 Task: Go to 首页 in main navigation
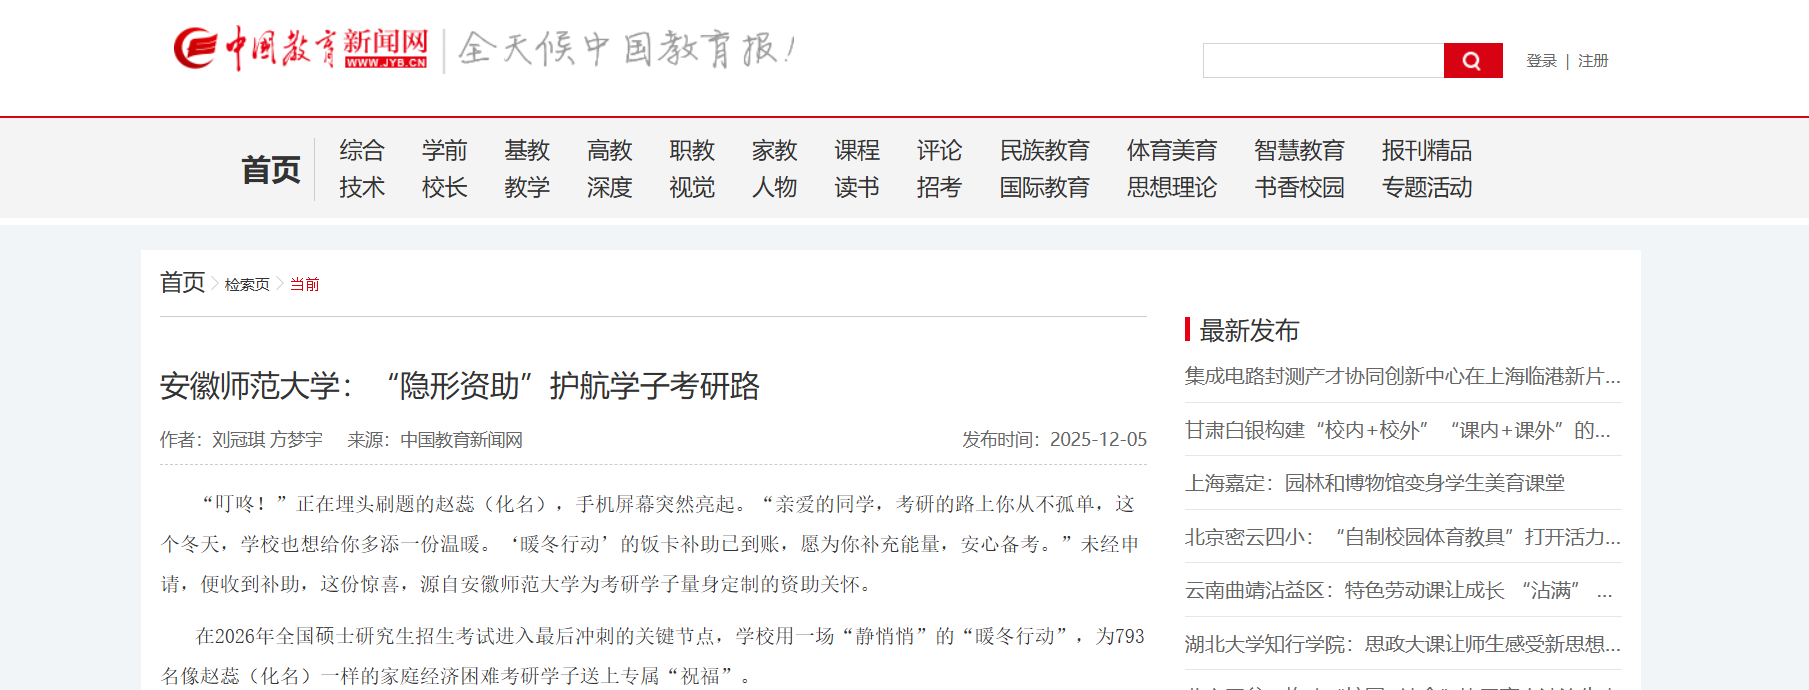point(270,169)
